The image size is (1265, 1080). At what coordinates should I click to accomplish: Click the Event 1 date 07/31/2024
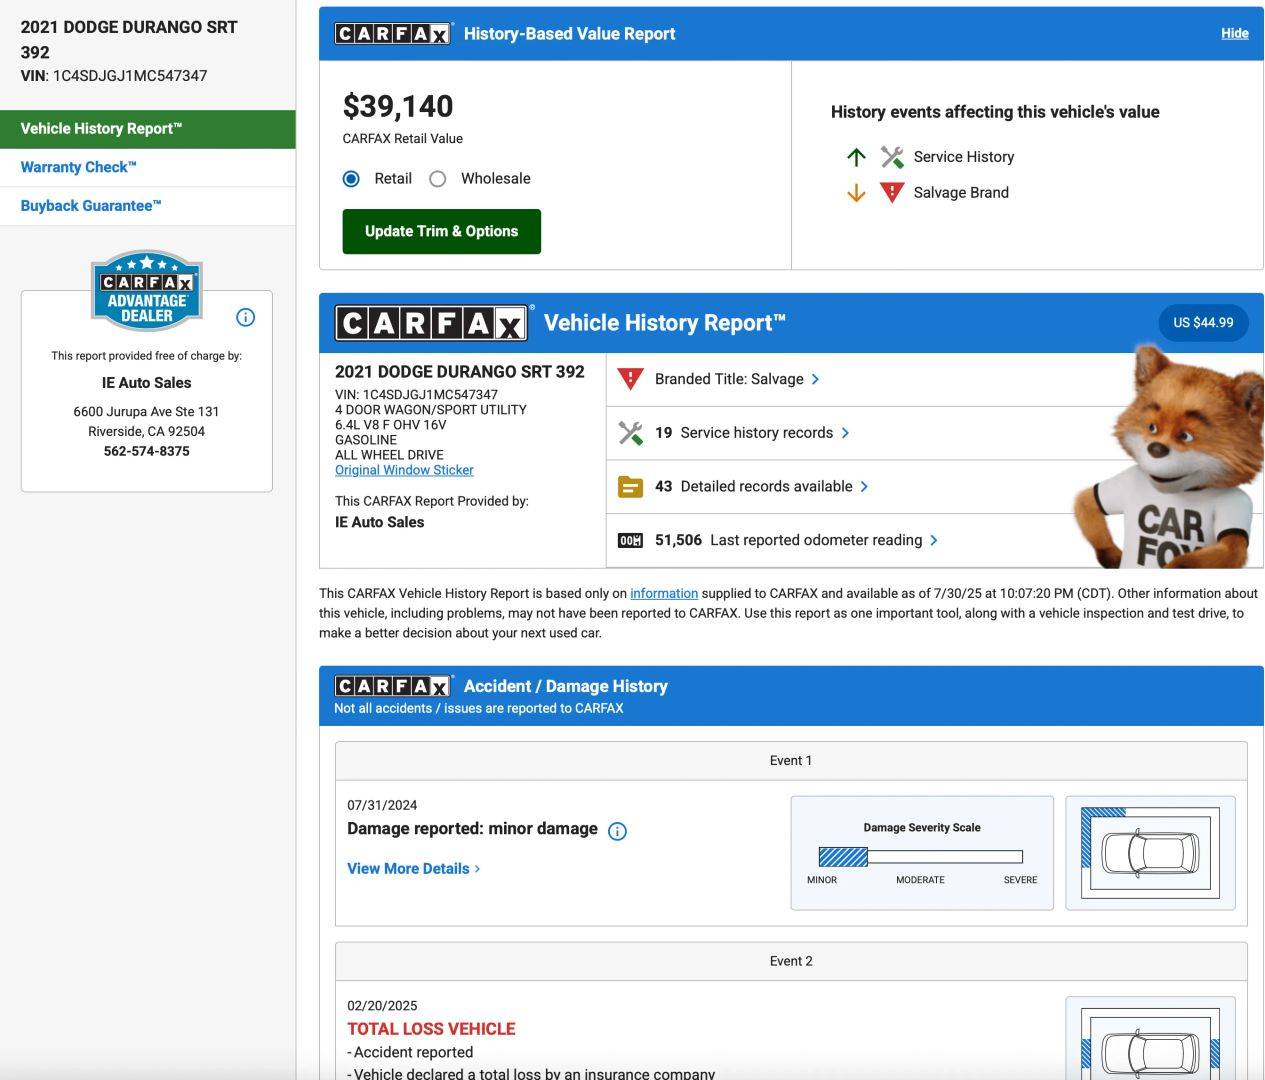382,805
